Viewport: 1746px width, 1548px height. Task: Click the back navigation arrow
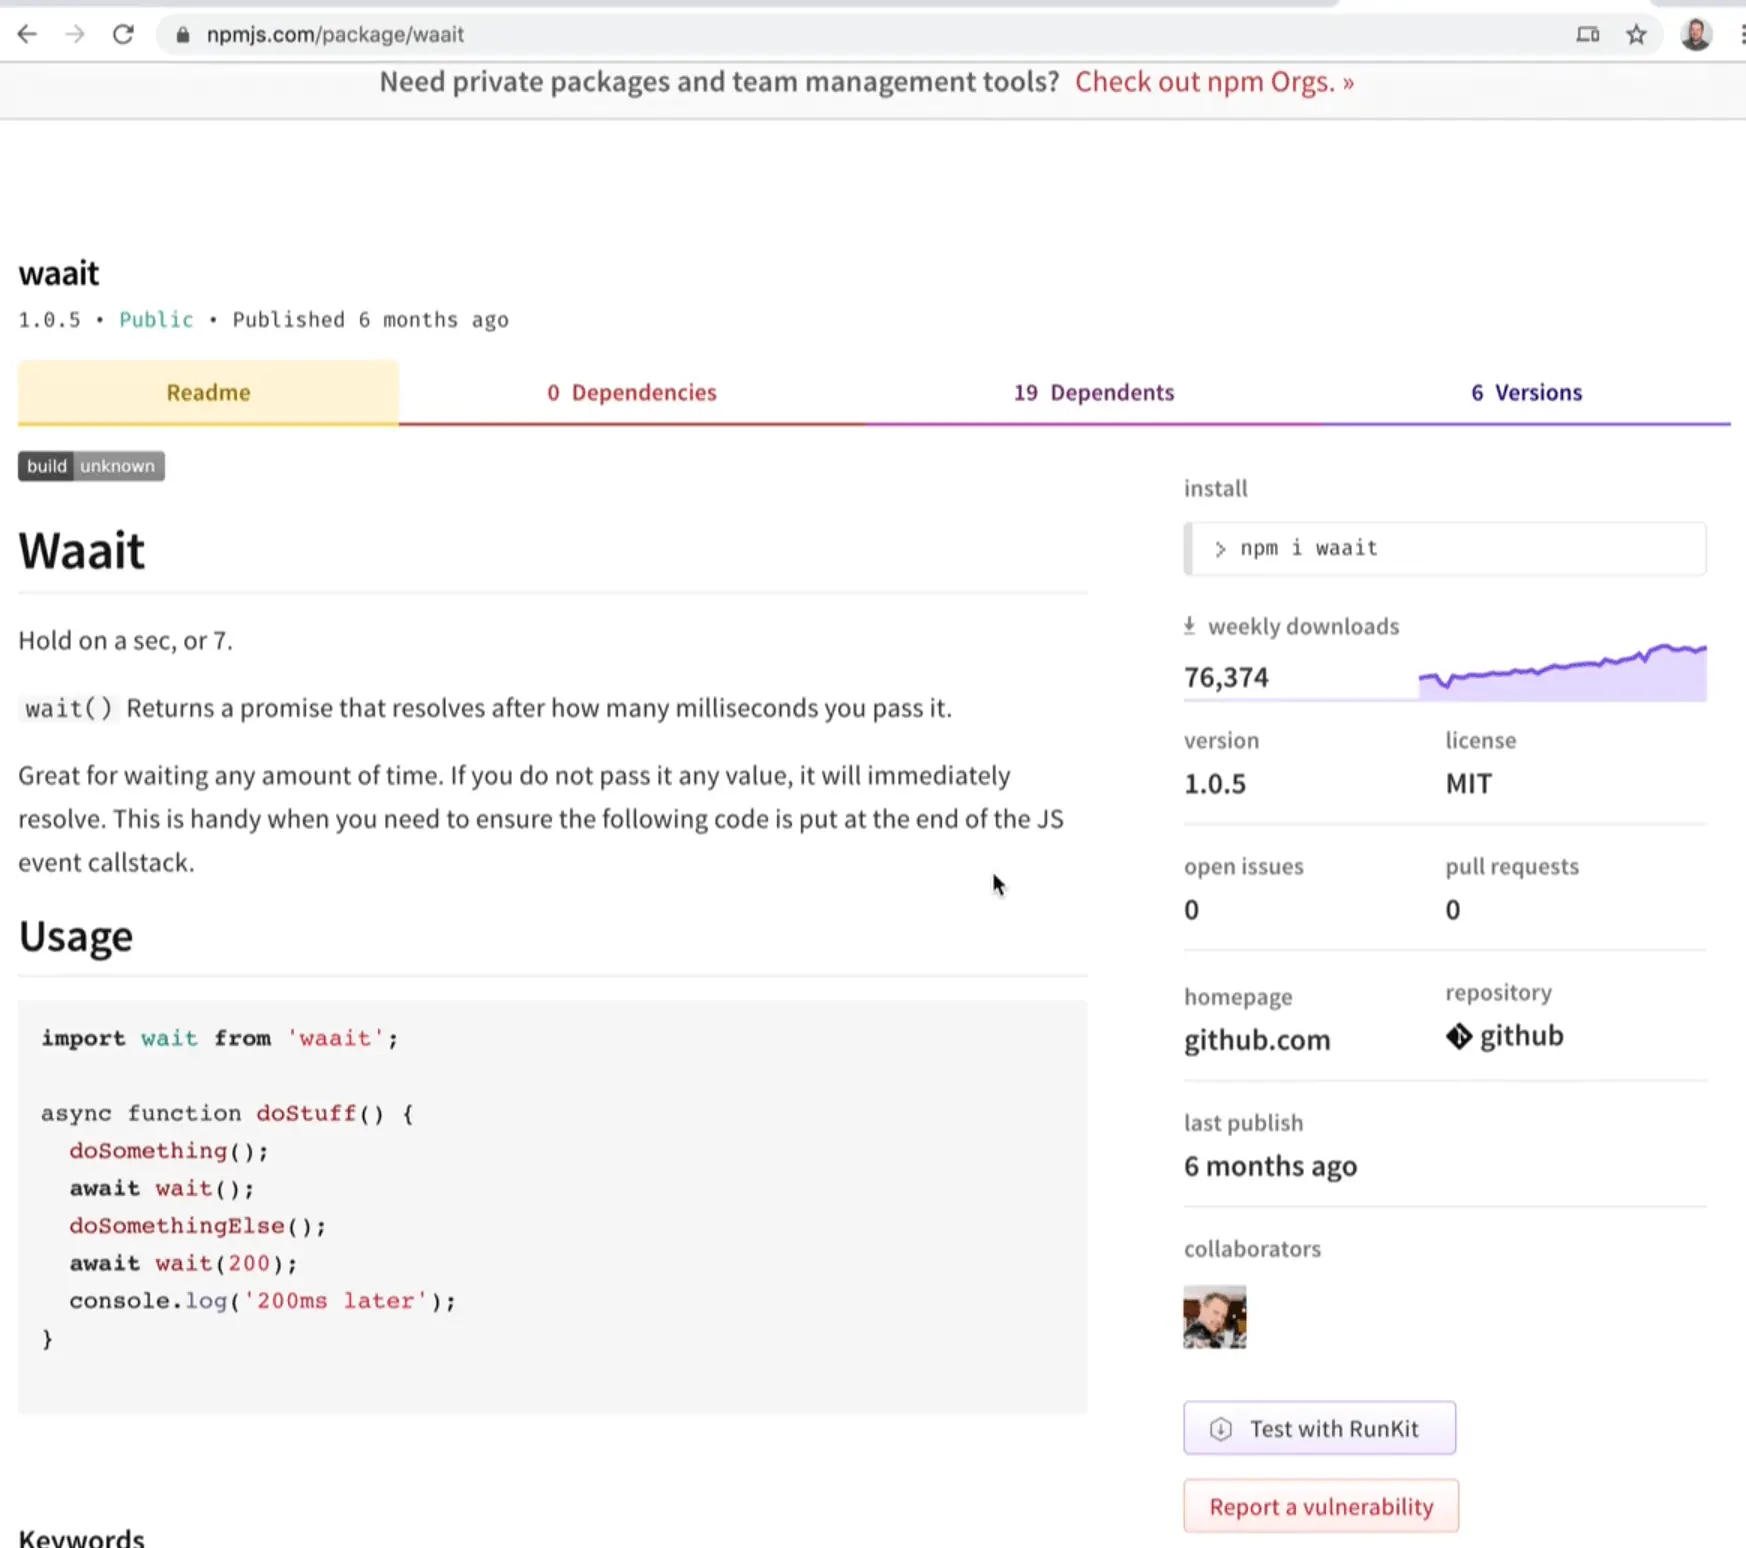tap(27, 33)
